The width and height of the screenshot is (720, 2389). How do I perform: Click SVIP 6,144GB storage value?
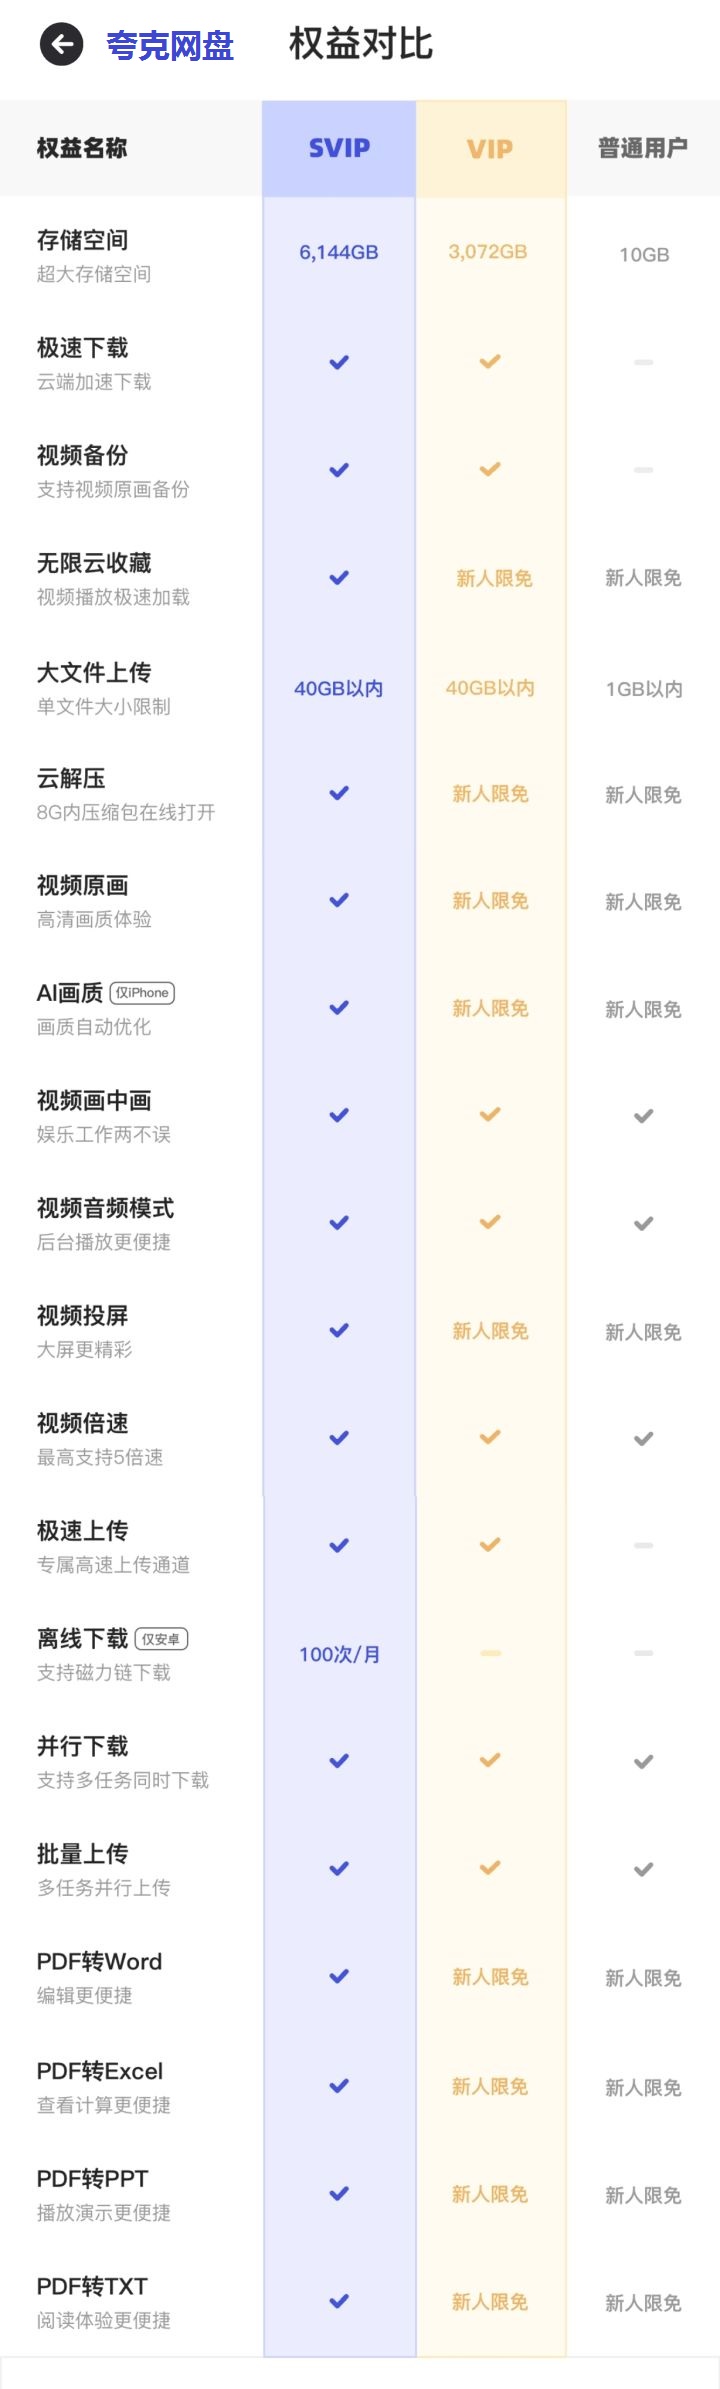[339, 252]
